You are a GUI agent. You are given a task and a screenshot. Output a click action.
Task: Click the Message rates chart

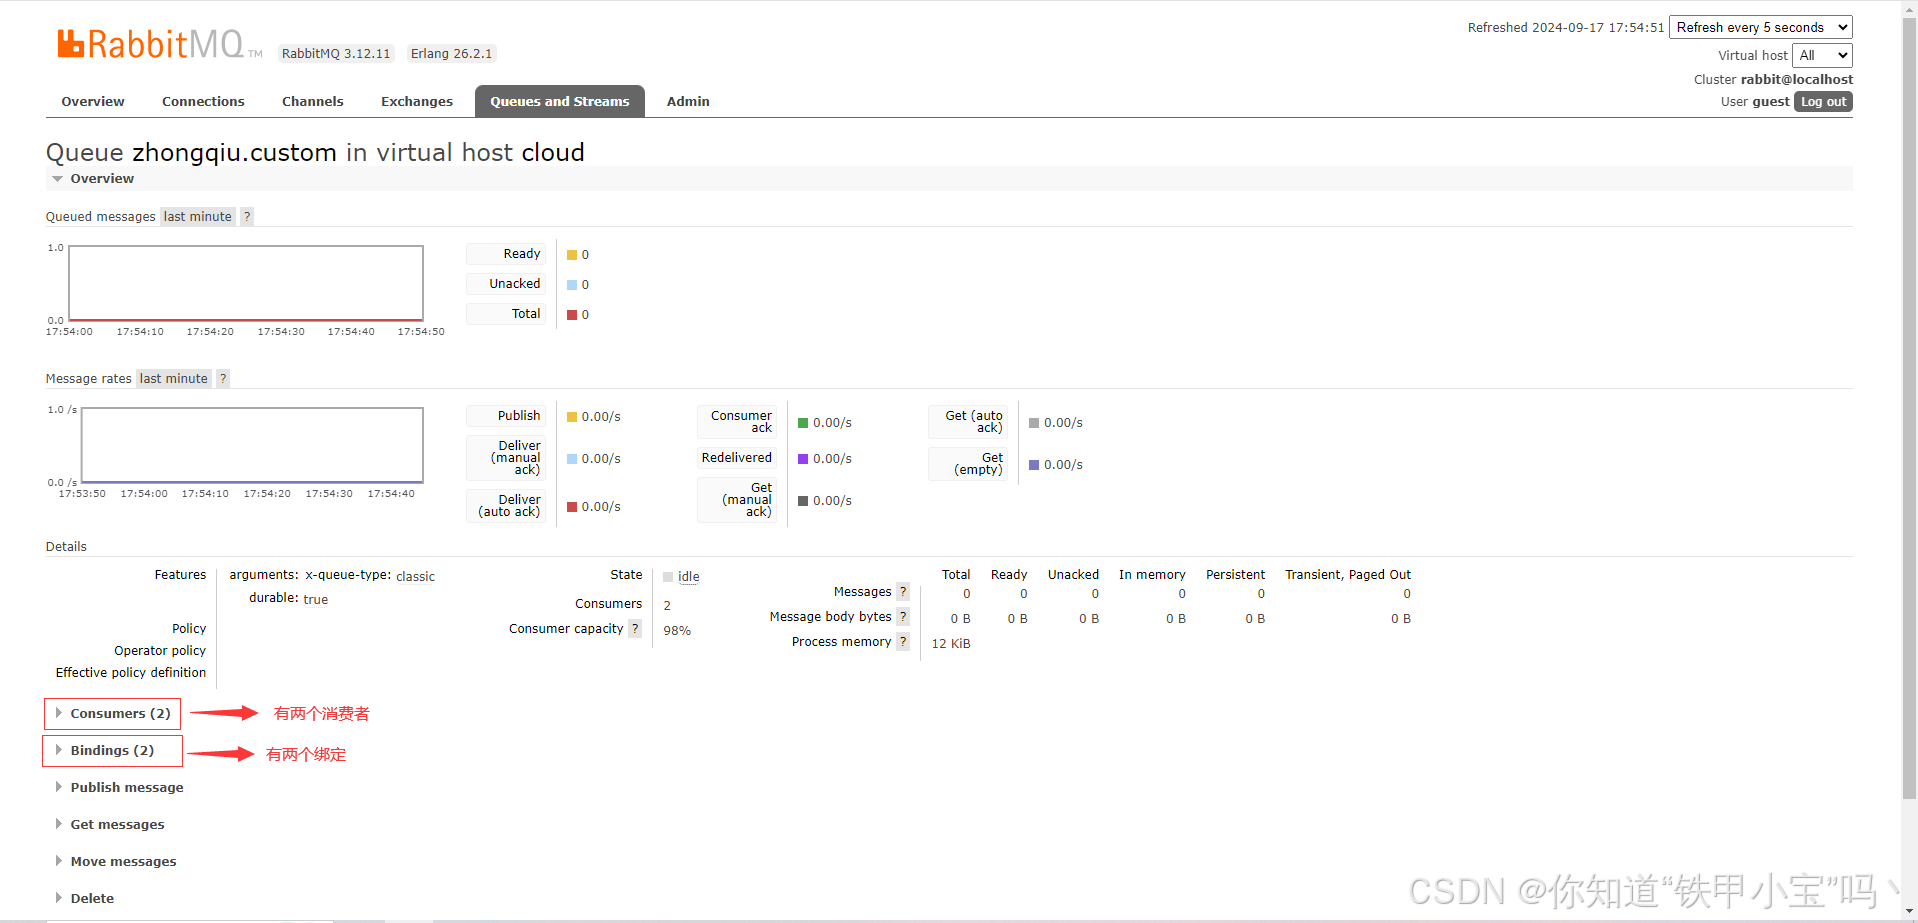point(252,445)
